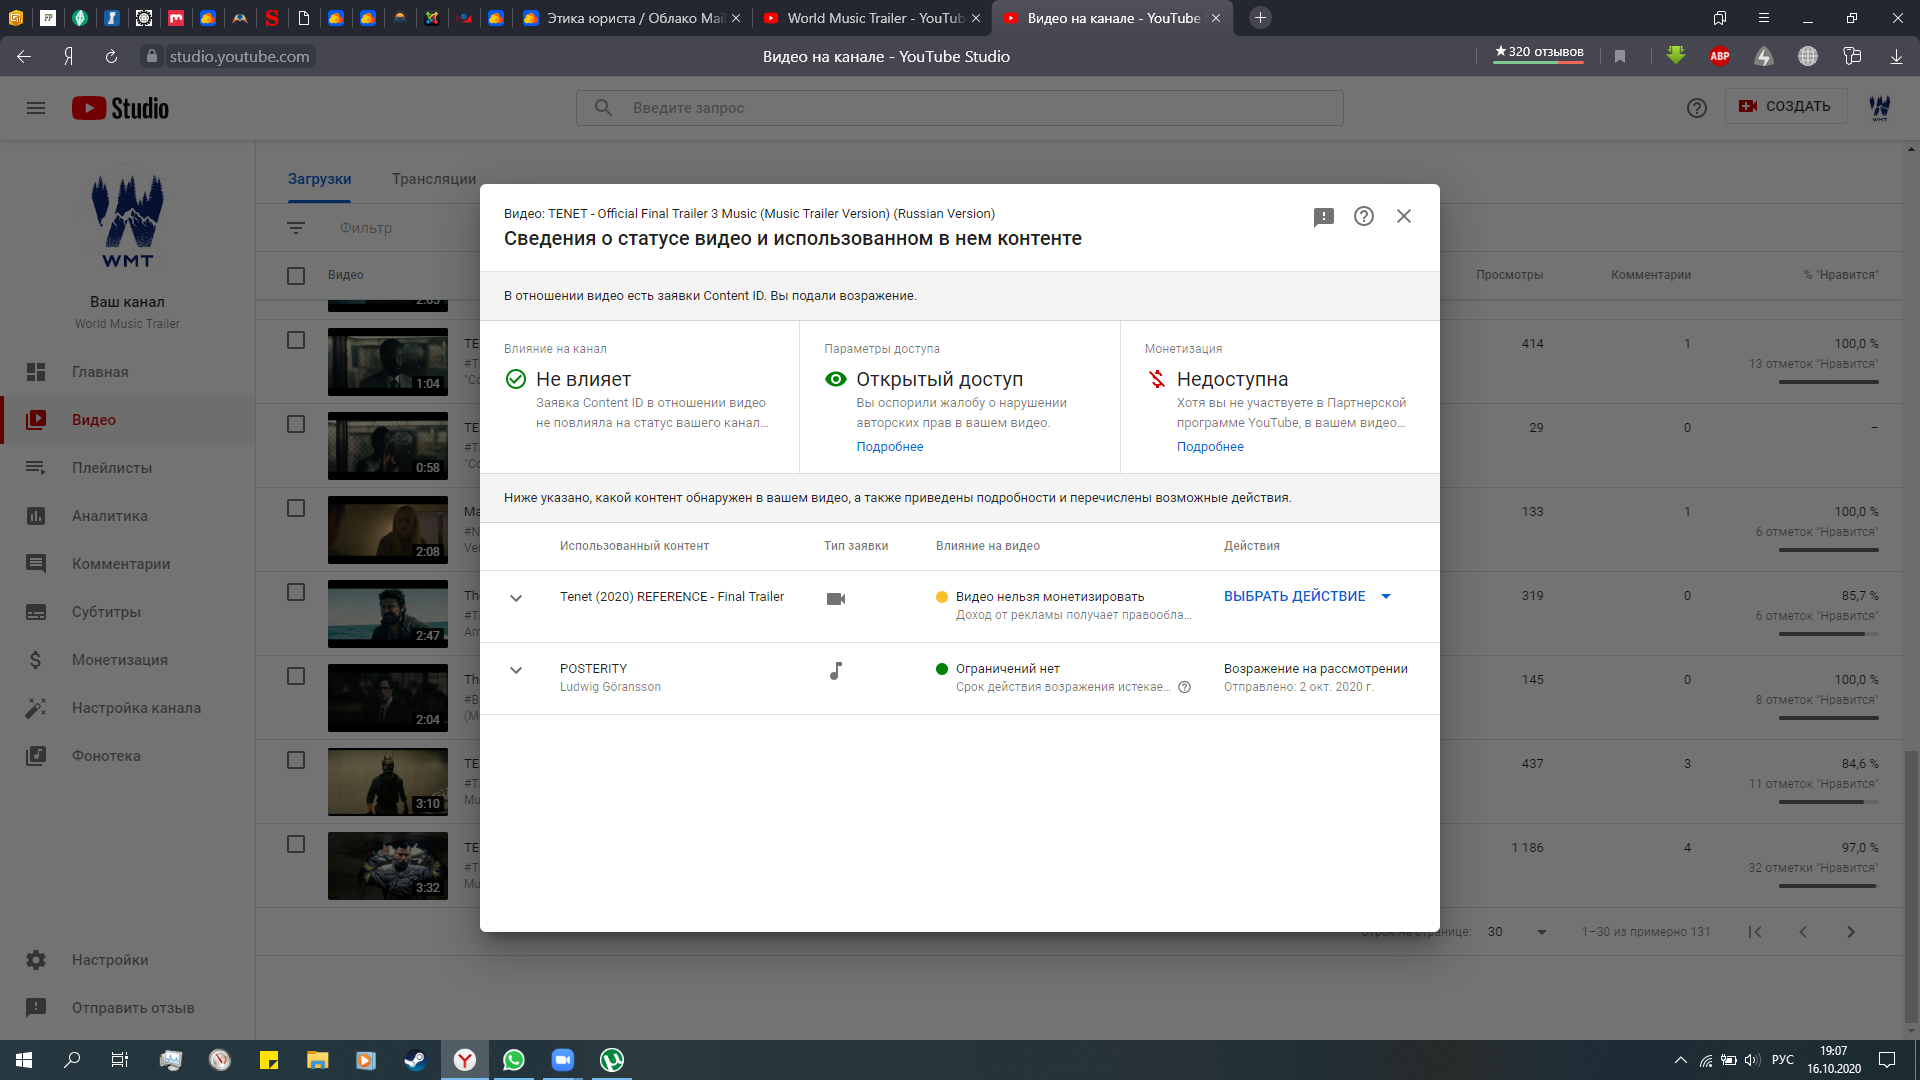Open the Analytics sidebar icon

36,516
